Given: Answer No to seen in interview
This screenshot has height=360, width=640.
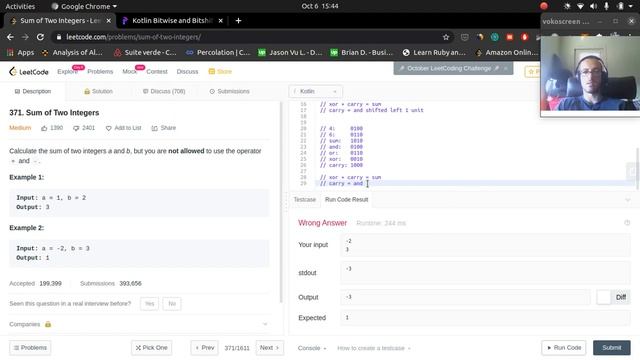Looking at the screenshot, I should [x=172, y=304].
